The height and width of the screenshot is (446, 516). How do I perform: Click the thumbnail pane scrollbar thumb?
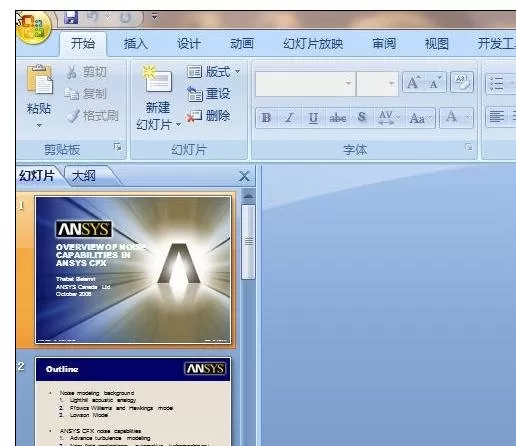tap(248, 242)
